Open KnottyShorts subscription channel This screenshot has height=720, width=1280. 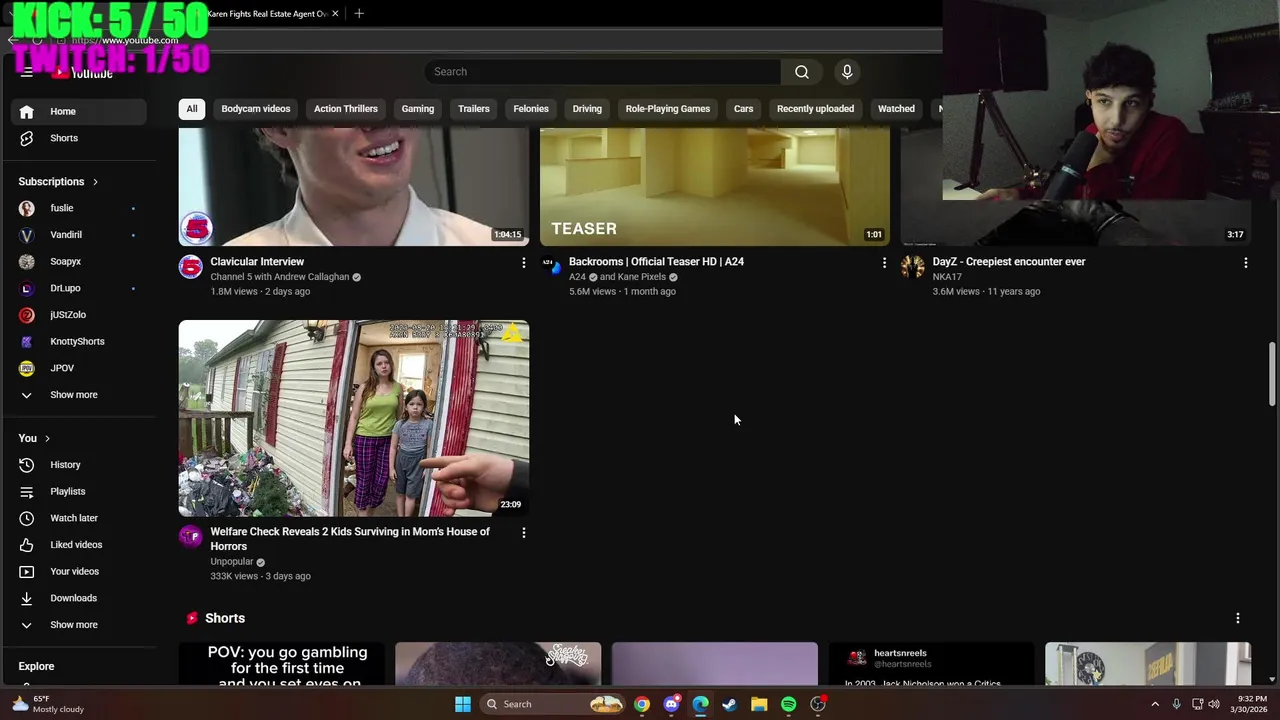(x=78, y=341)
